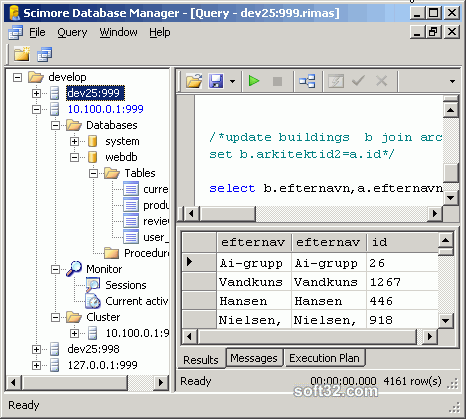Expand the dev25:999 server node
Image resolution: width=466 pixels, height=419 pixels.
click(36, 93)
